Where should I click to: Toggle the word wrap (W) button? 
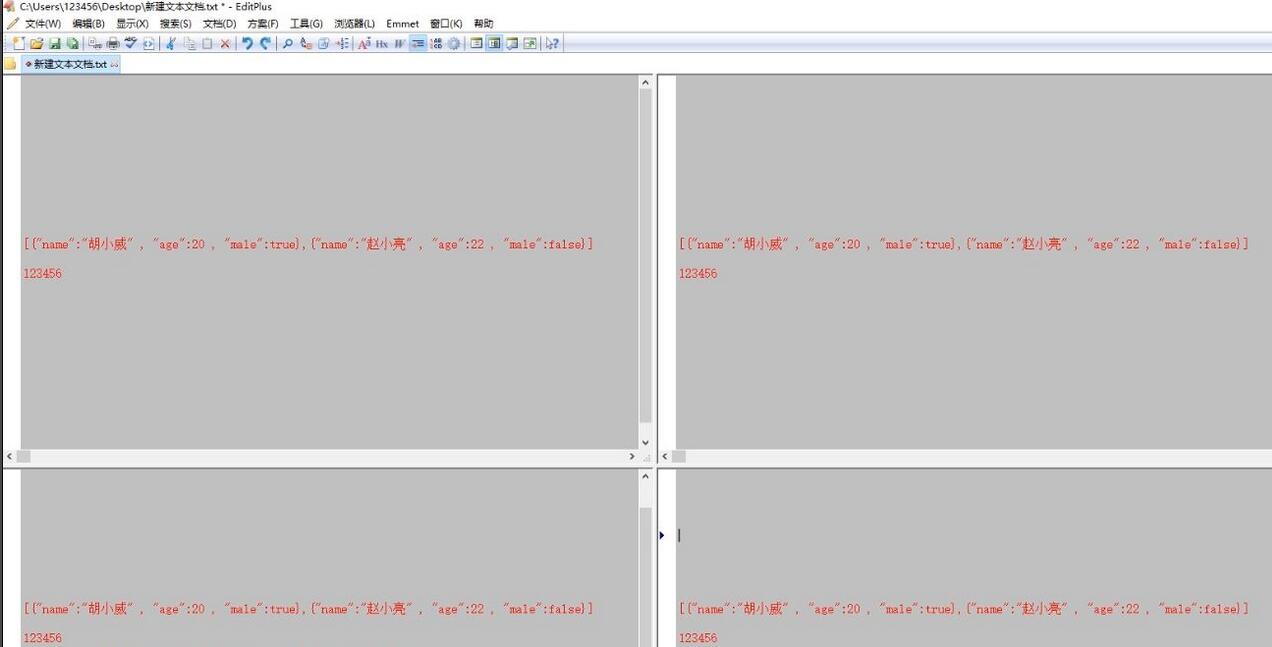tap(400, 43)
